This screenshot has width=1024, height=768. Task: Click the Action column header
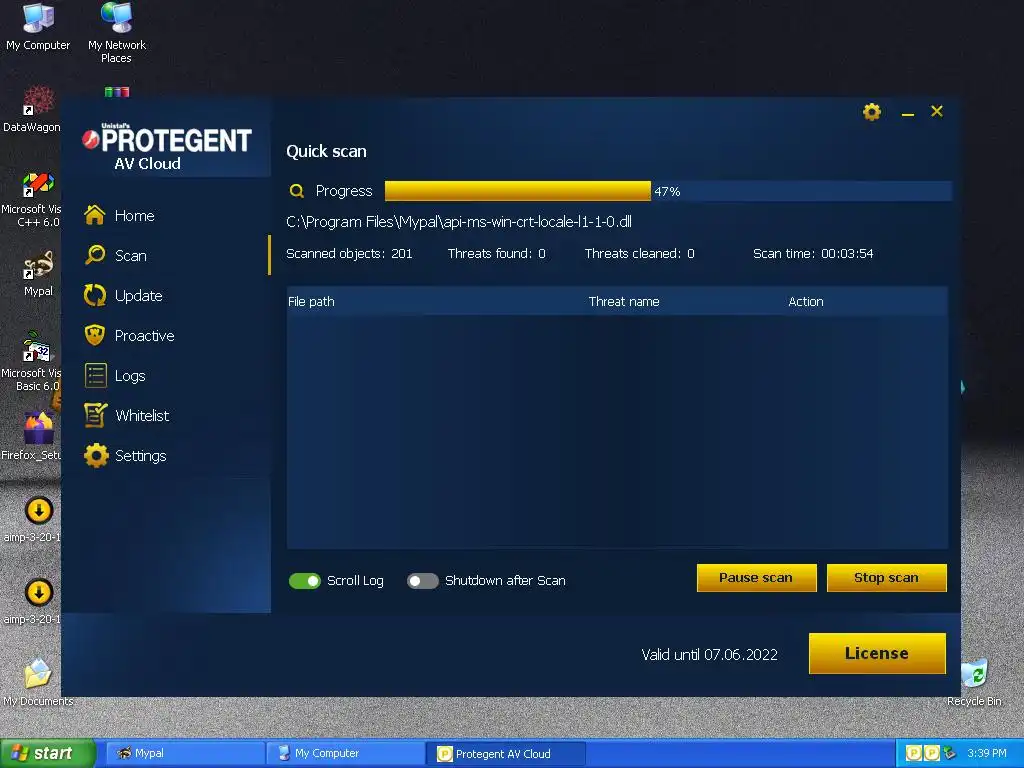[x=805, y=302]
